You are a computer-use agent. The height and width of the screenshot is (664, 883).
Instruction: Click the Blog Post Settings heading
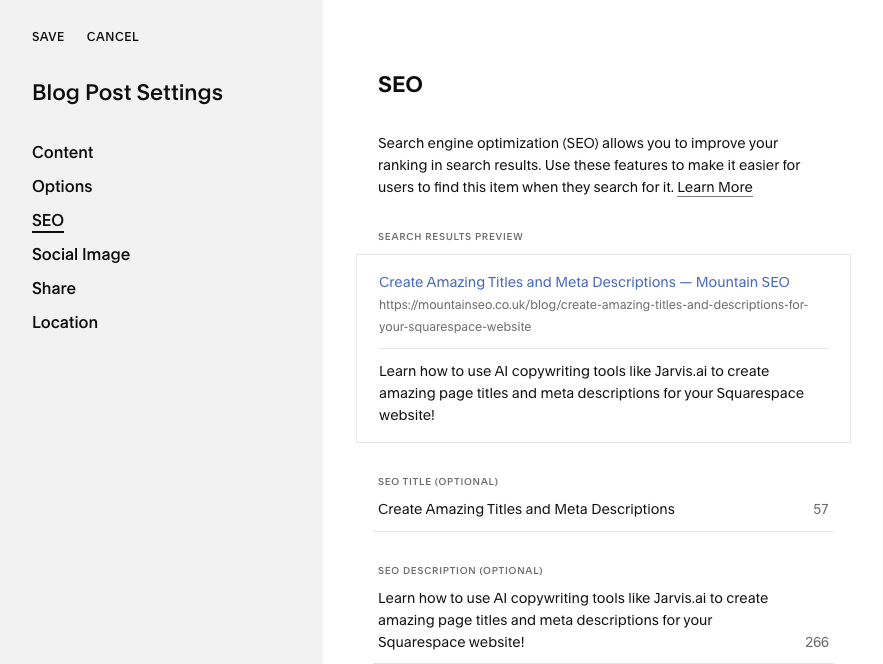pyautogui.click(x=127, y=93)
